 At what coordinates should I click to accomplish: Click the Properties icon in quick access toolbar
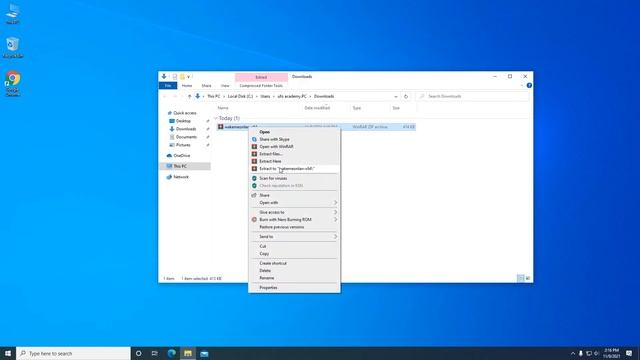pyautogui.click(x=174, y=76)
